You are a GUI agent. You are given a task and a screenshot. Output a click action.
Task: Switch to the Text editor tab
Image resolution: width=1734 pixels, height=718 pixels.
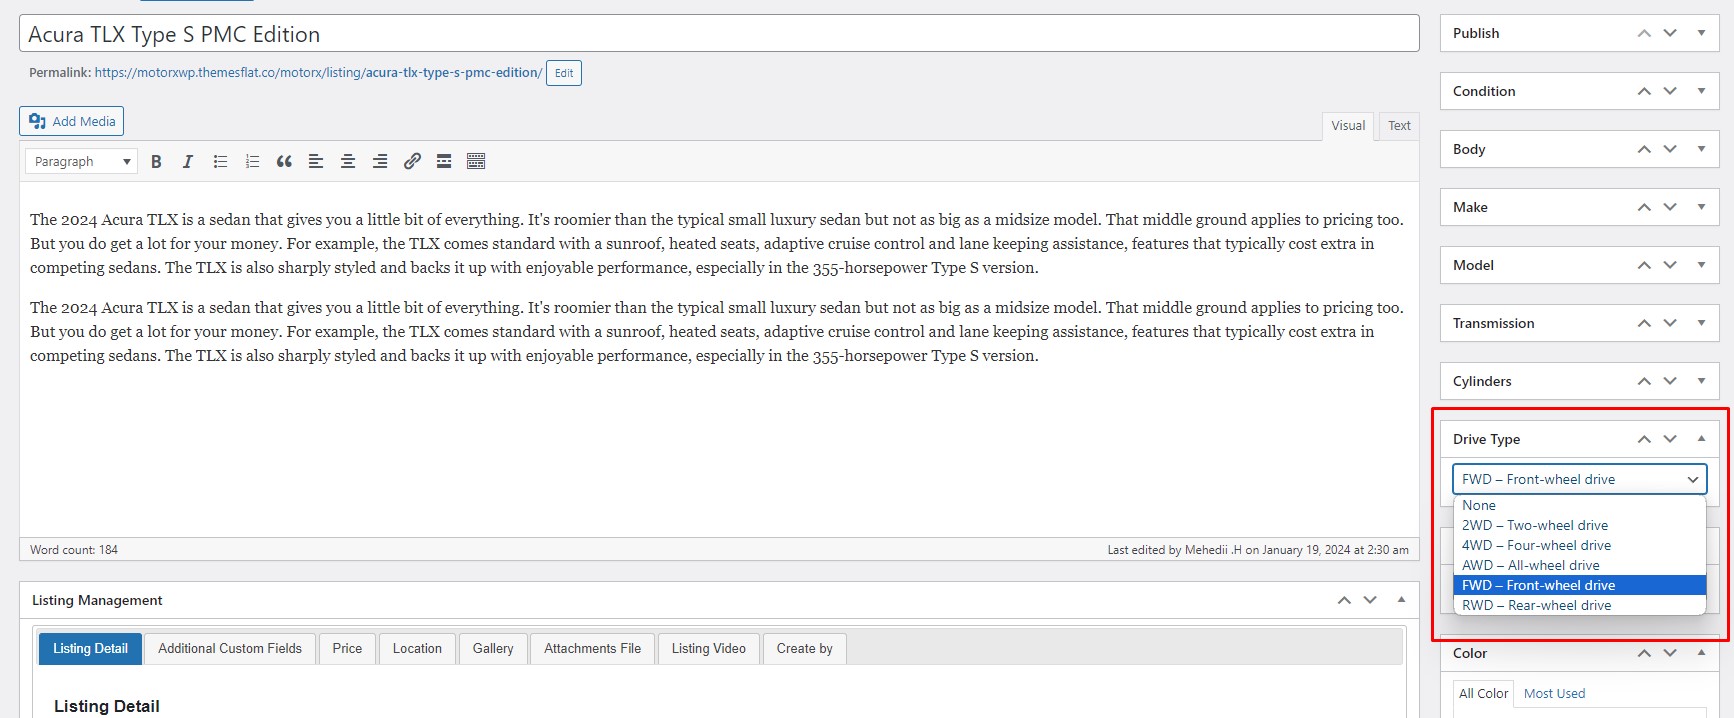(x=1399, y=126)
